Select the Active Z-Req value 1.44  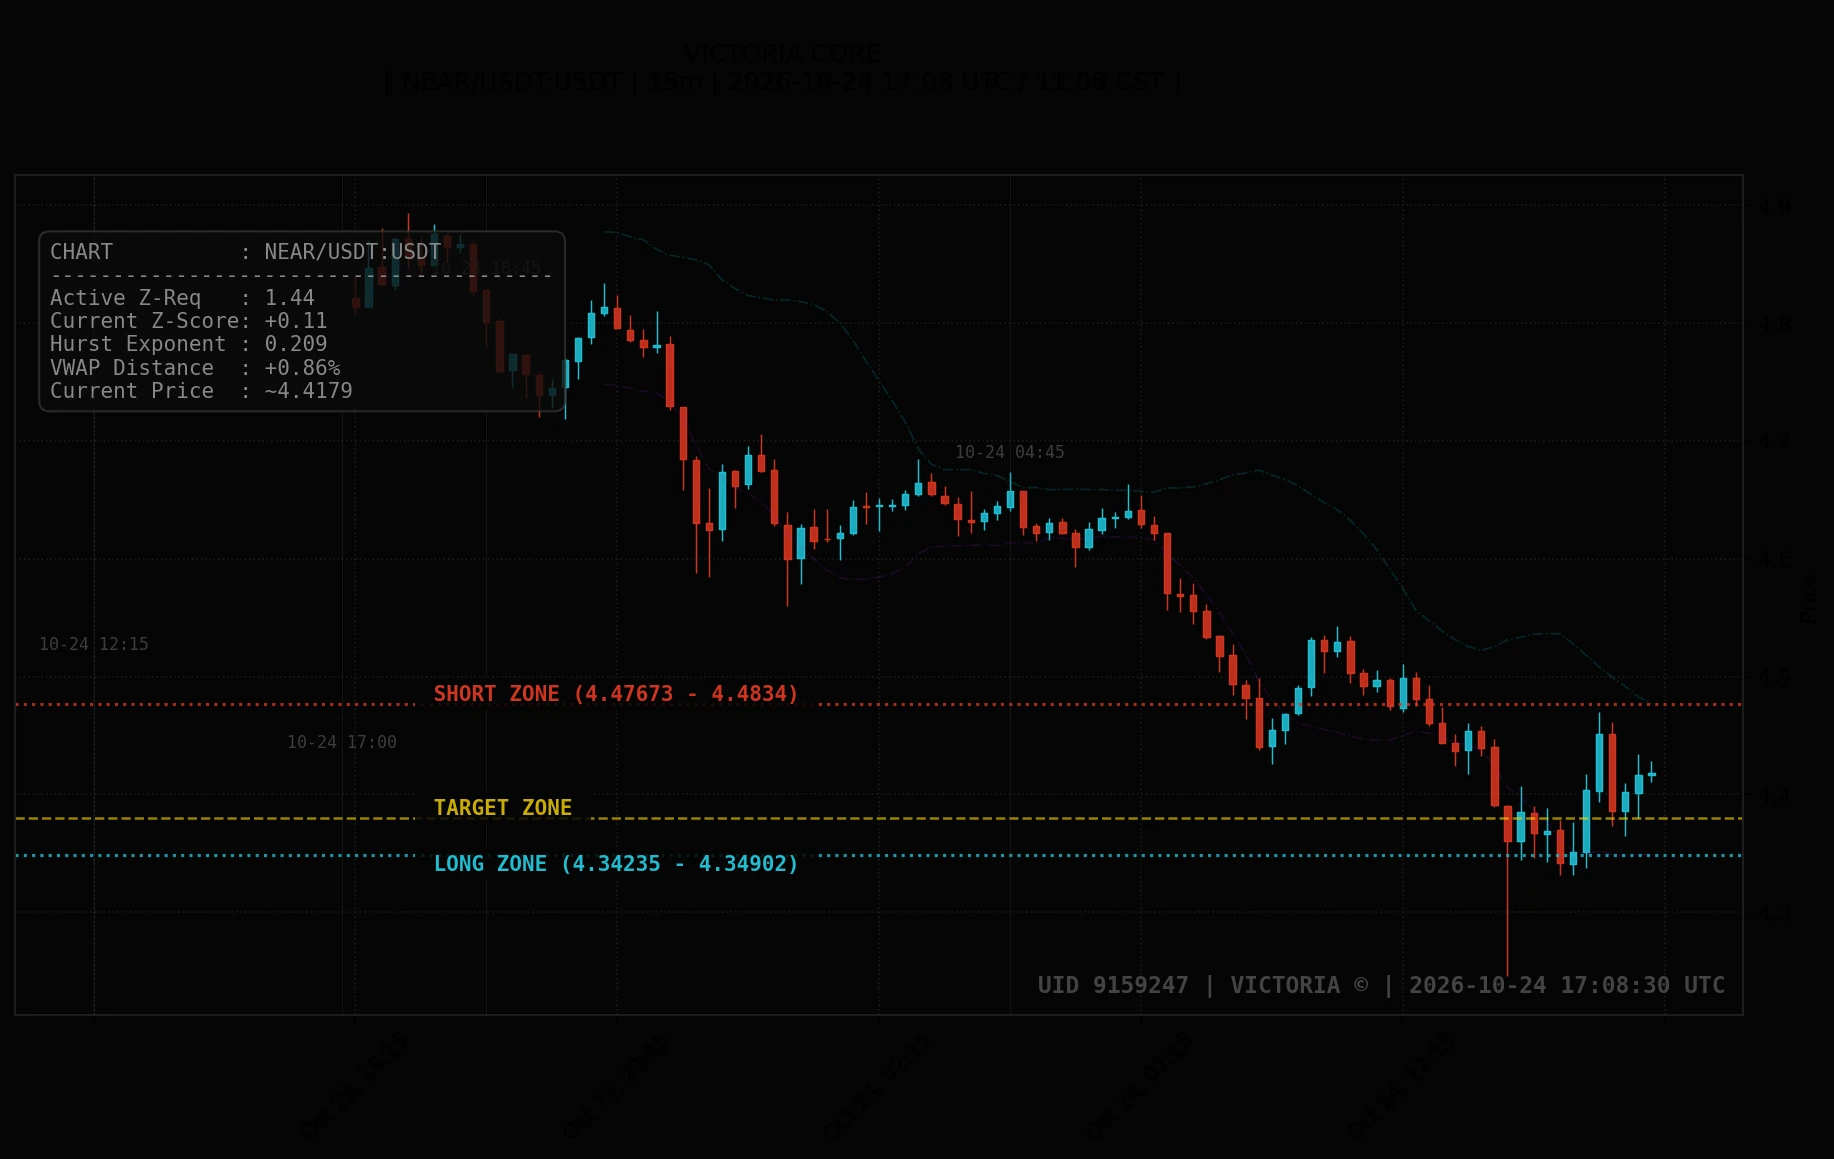[x=290, y=298]
